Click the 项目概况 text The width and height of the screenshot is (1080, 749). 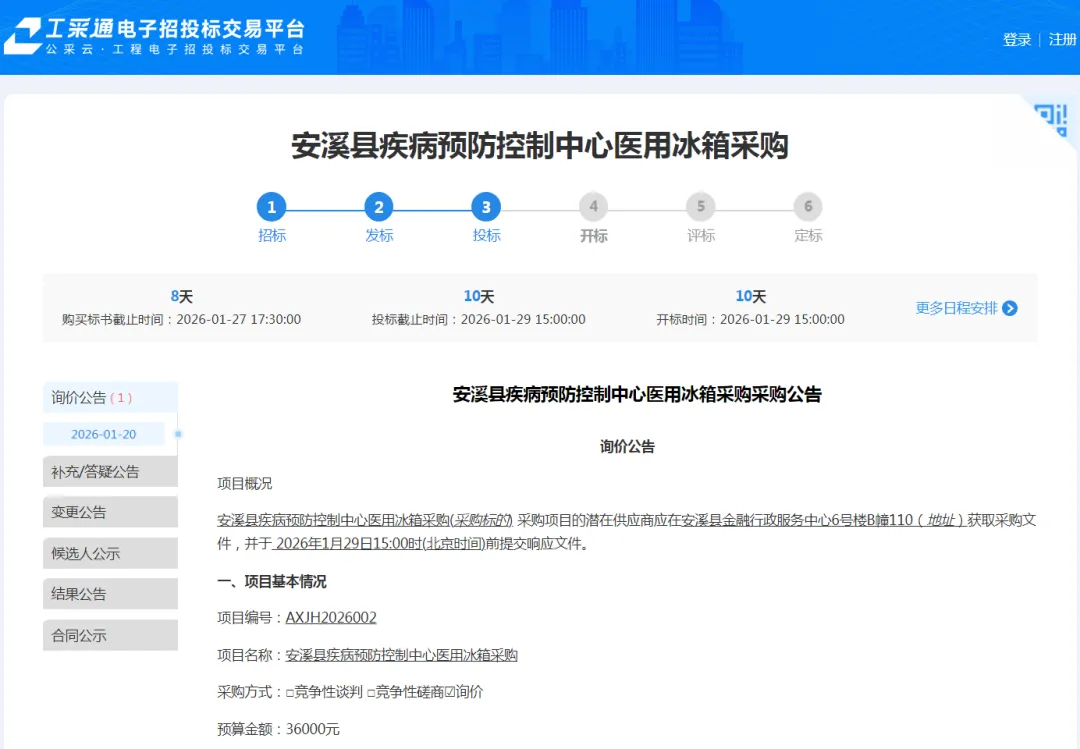245,484
